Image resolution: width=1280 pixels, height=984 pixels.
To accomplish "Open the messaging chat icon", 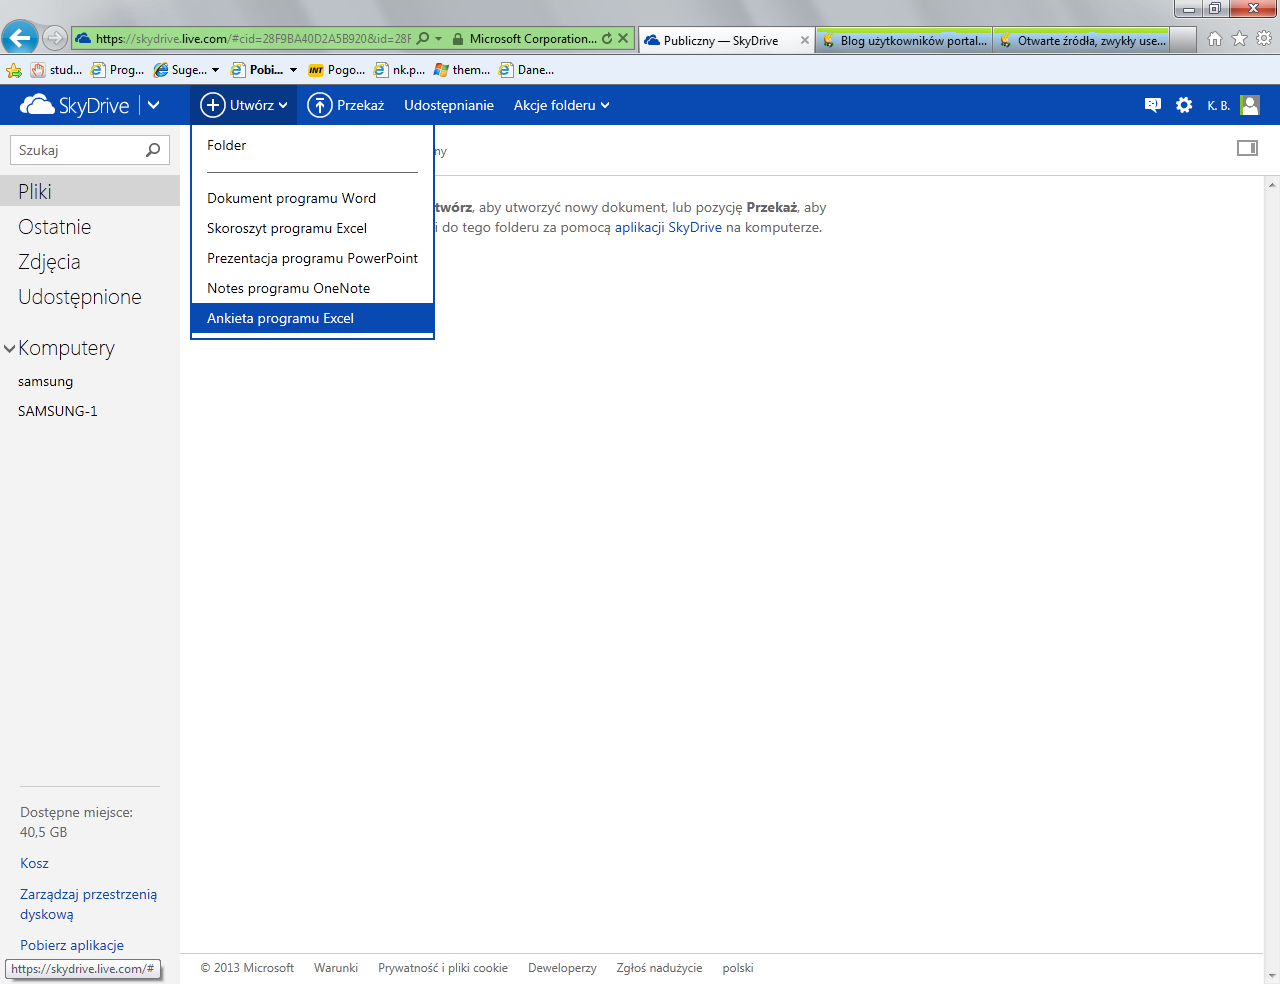I will click(1153, 105).
